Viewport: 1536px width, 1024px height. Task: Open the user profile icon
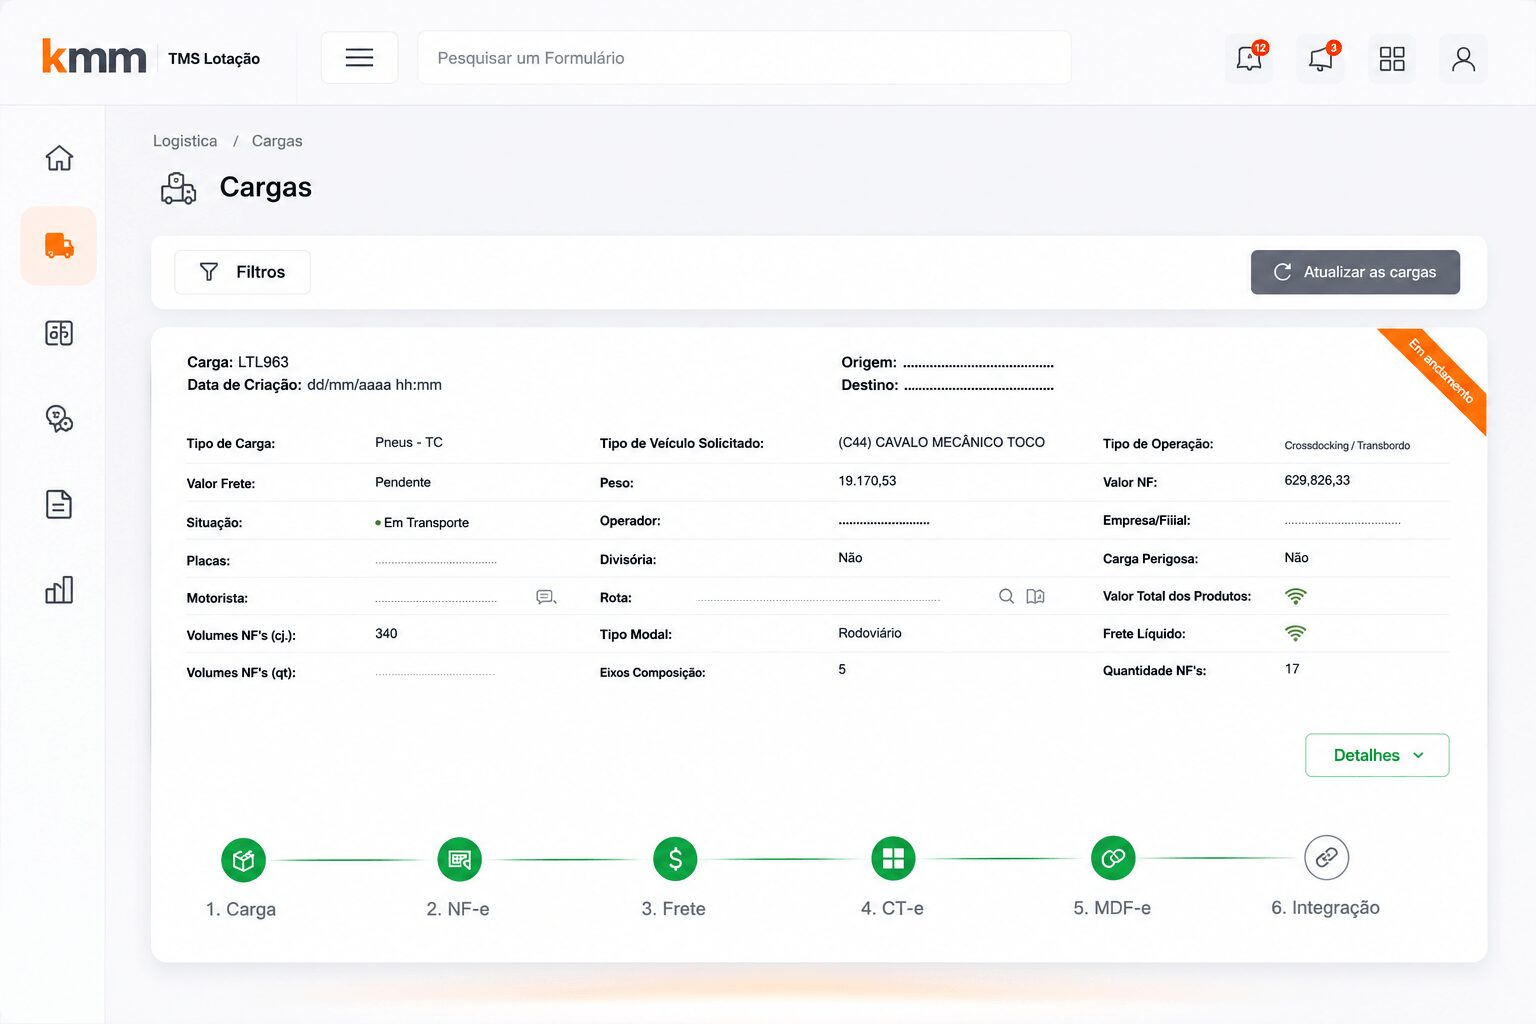tap(1463, 58)
